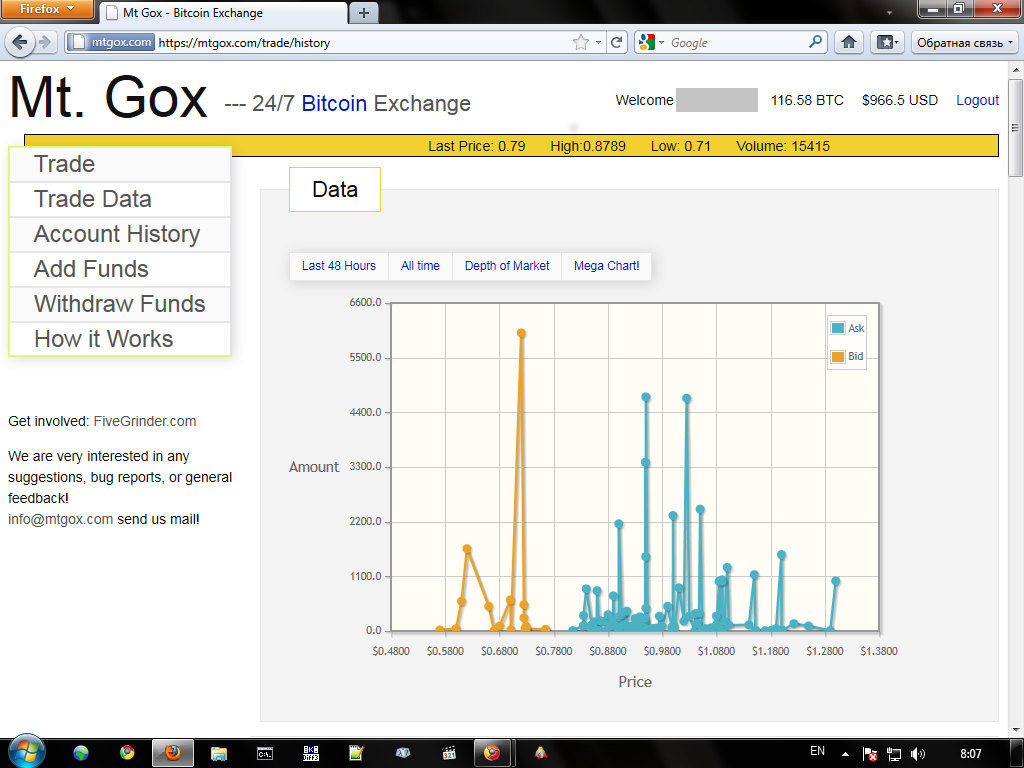Open the Обратная связь feedback dropdown
The height and width of the screenshot is (768, 1024).
tap(965, 42)
